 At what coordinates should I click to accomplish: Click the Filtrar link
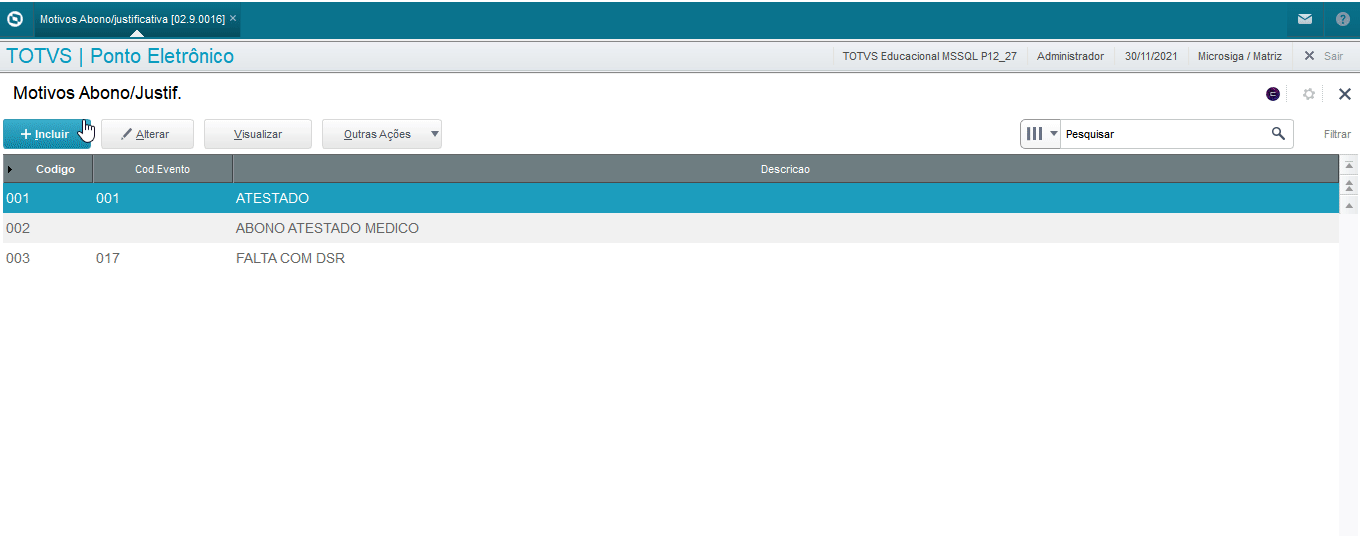[x=1337, y=134]
